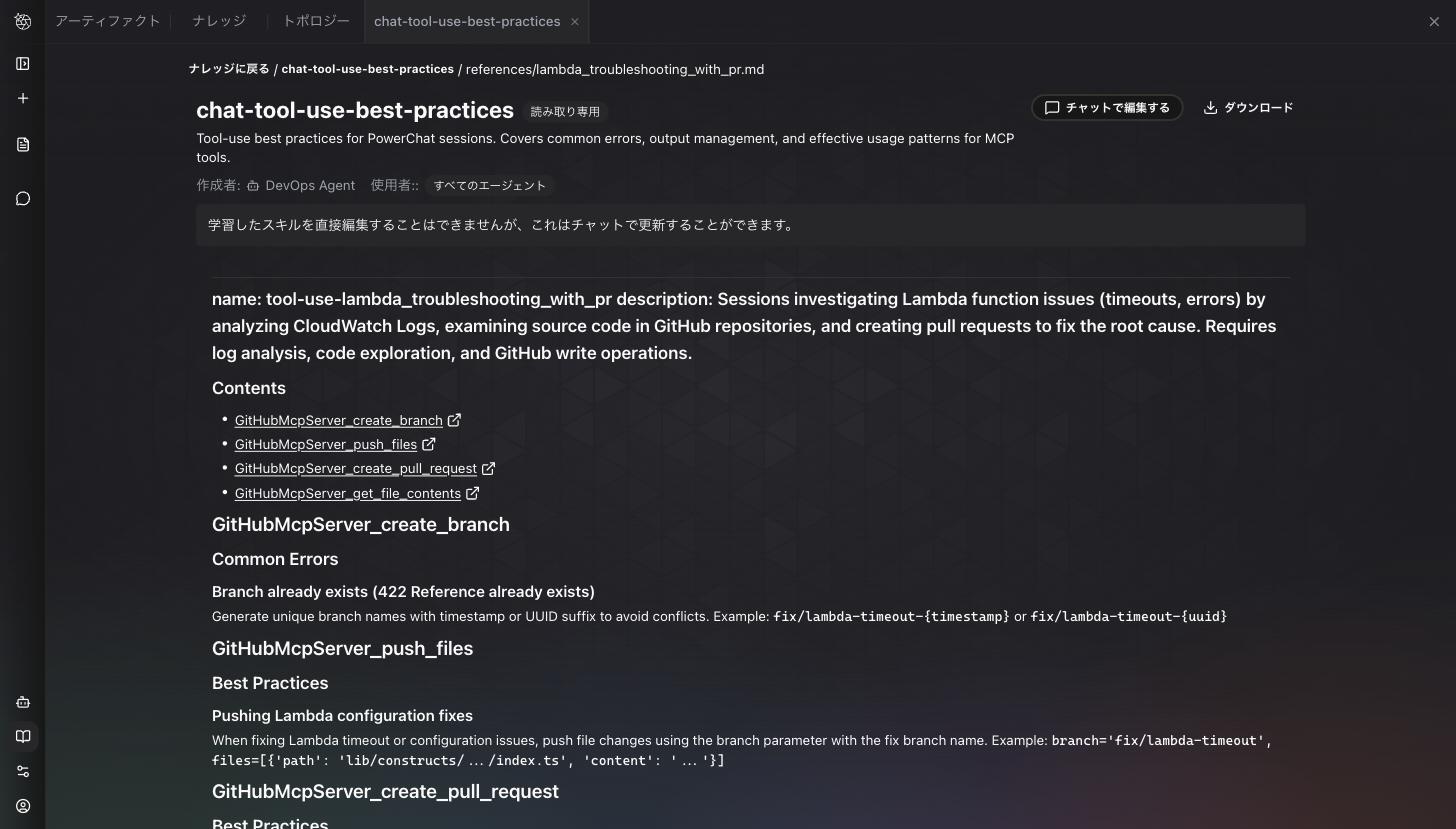Click the user profile icon in sidebar
The image size is (1456, 829).
(23, 806)
